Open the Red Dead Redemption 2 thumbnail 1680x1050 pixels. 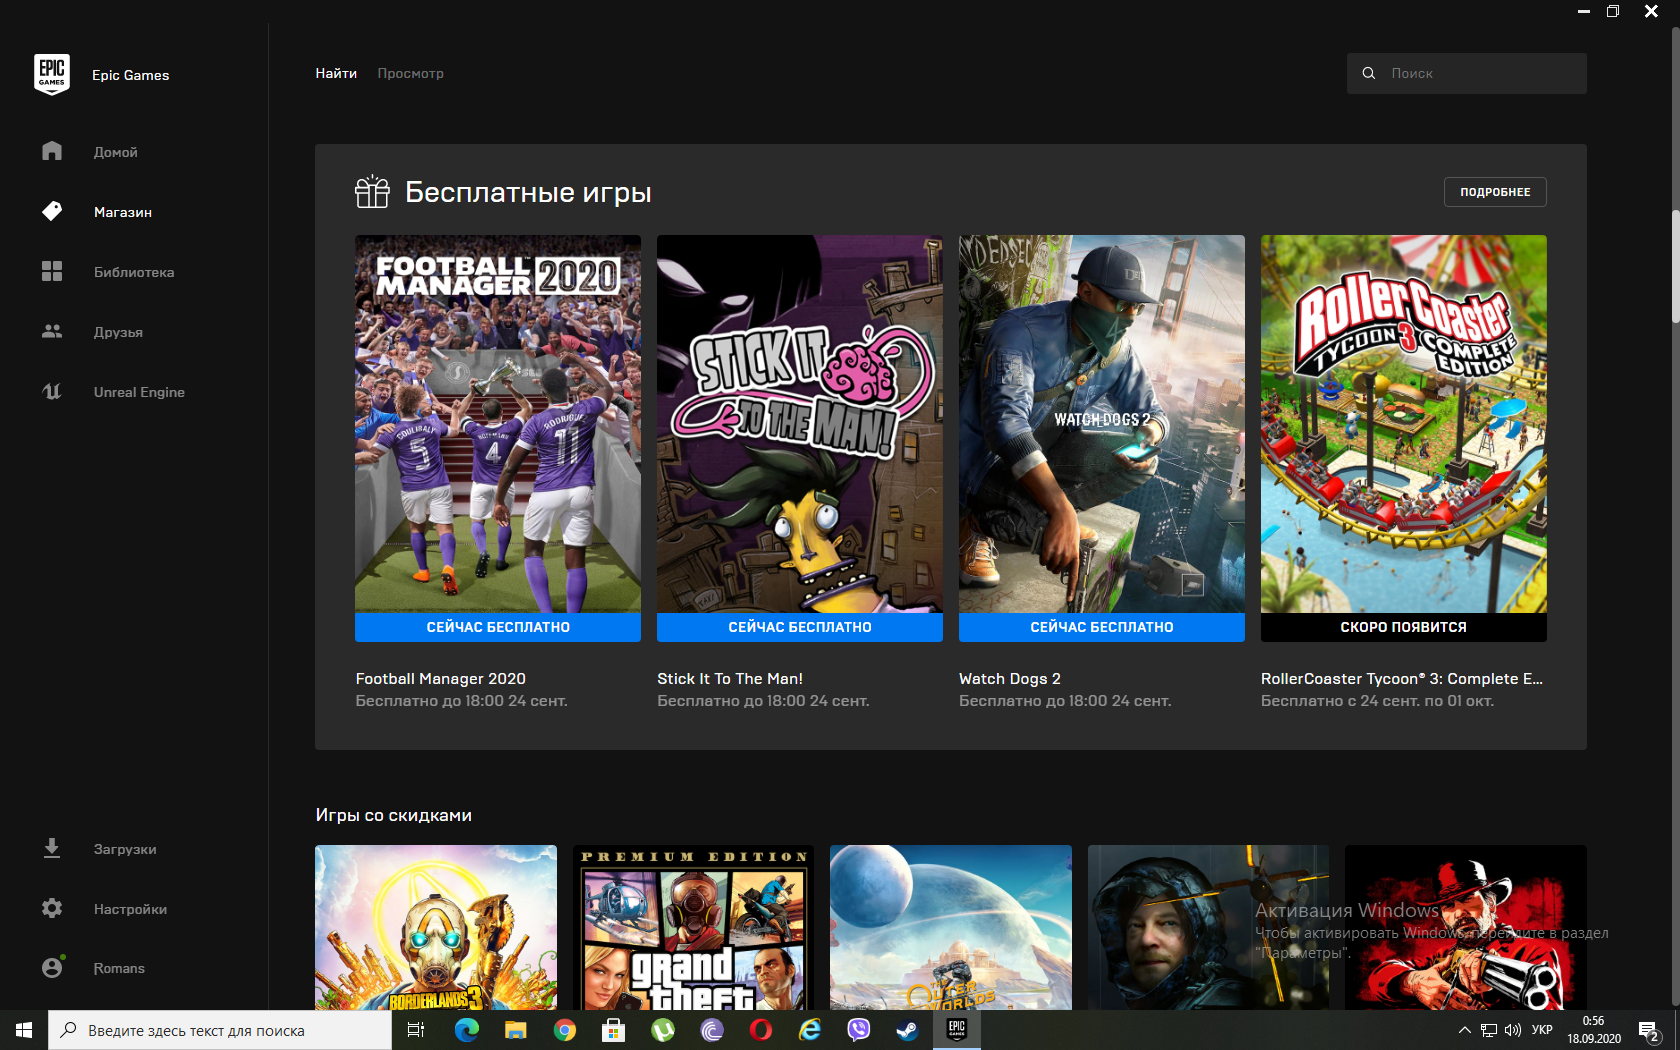[1466, 927]
